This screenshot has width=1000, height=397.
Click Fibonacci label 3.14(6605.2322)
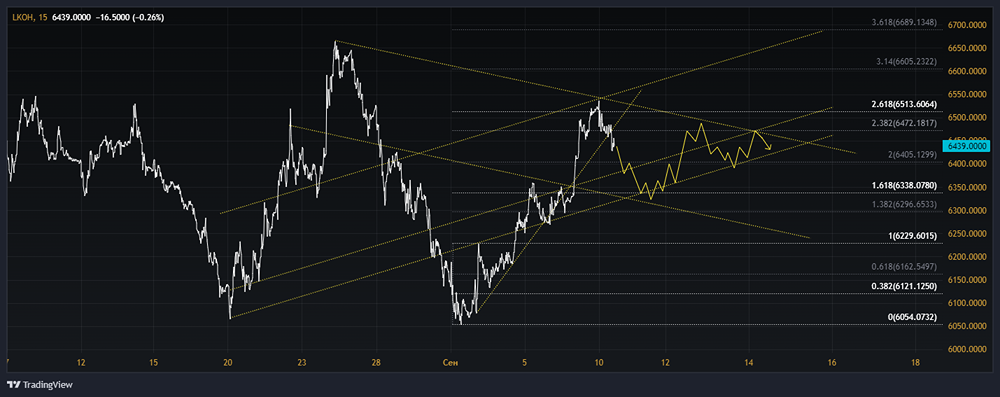coord(907,62)
